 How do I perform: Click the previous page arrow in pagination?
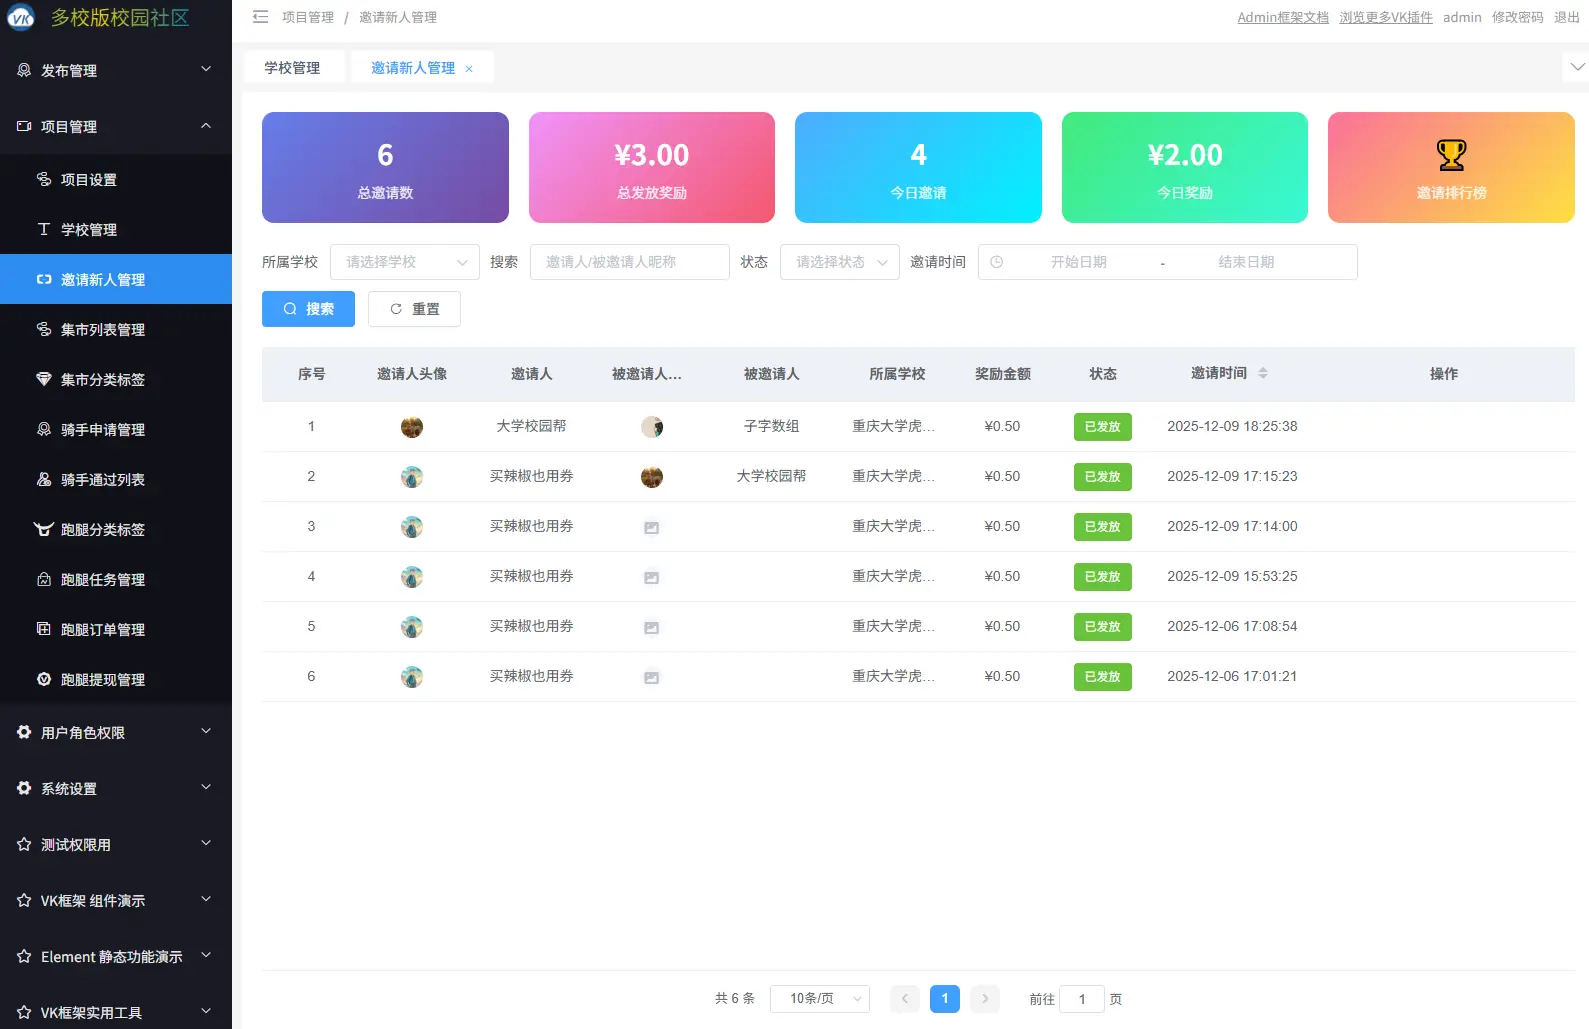click(904, 999)
